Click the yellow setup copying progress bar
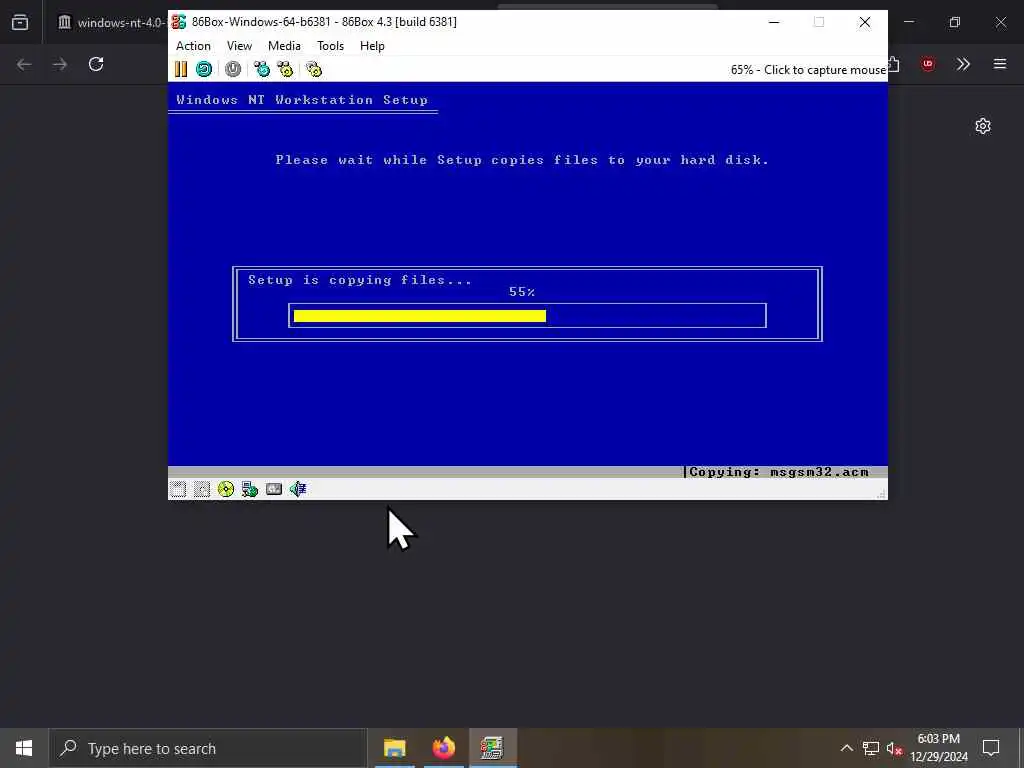This screenshot has width=1024, height=768. click(420, 316)
